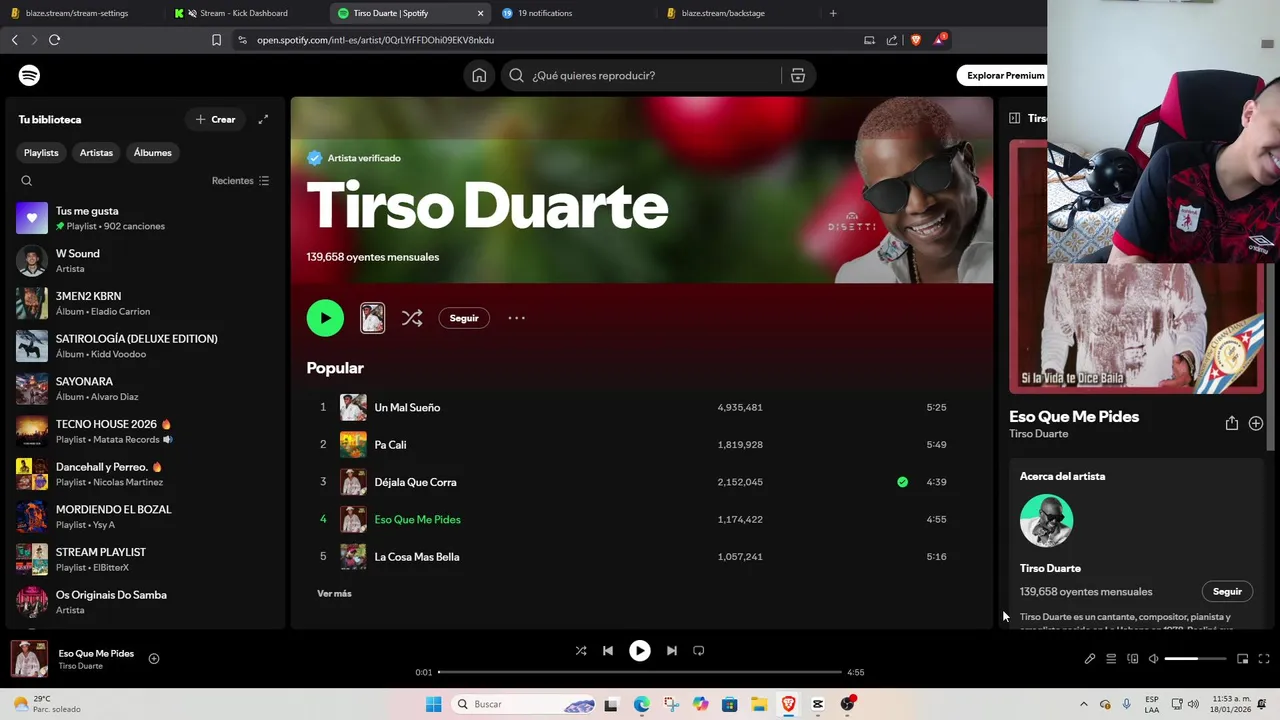Mute the volume with the speaker icon
1280x720 pixels.
pyautogui.click(x=1154, y=659)
